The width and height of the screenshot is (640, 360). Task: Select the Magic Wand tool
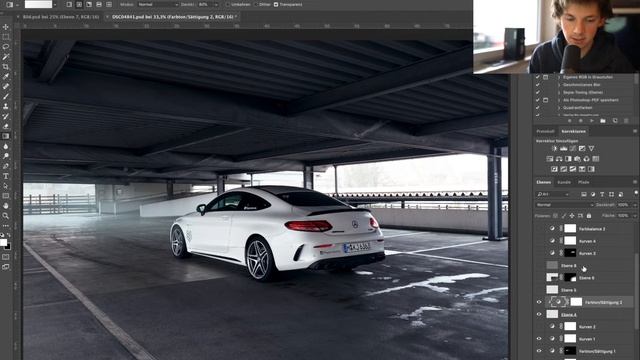coord(6,57)
